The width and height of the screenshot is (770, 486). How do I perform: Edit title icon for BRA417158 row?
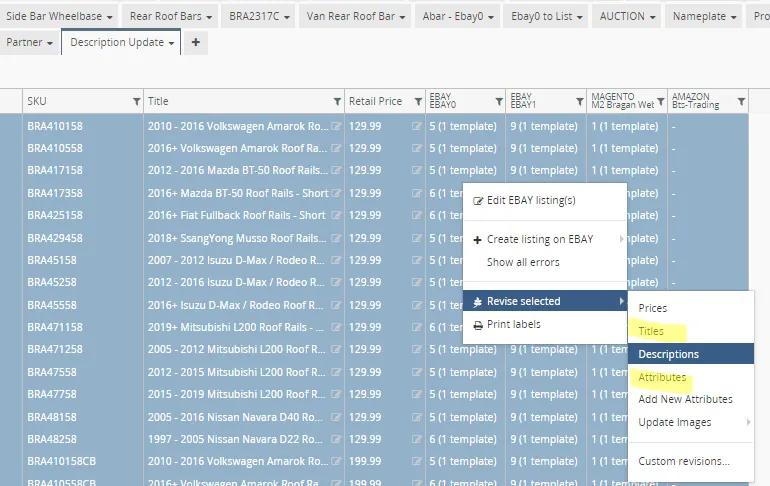[336, 170]
